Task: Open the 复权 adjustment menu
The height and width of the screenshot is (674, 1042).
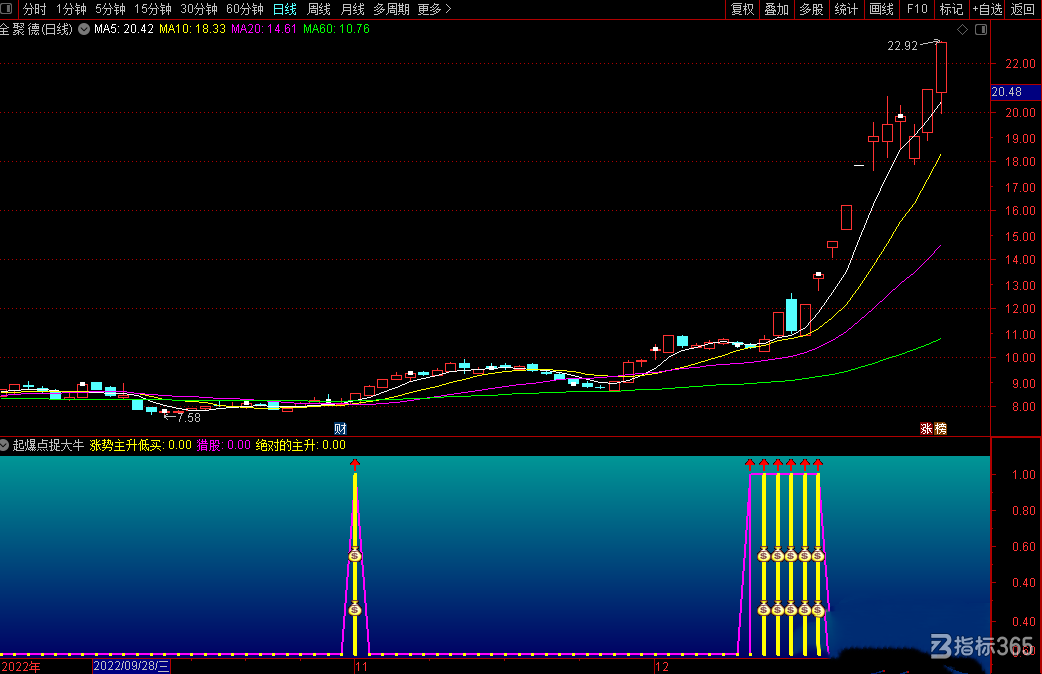Action: pos(742,9)
